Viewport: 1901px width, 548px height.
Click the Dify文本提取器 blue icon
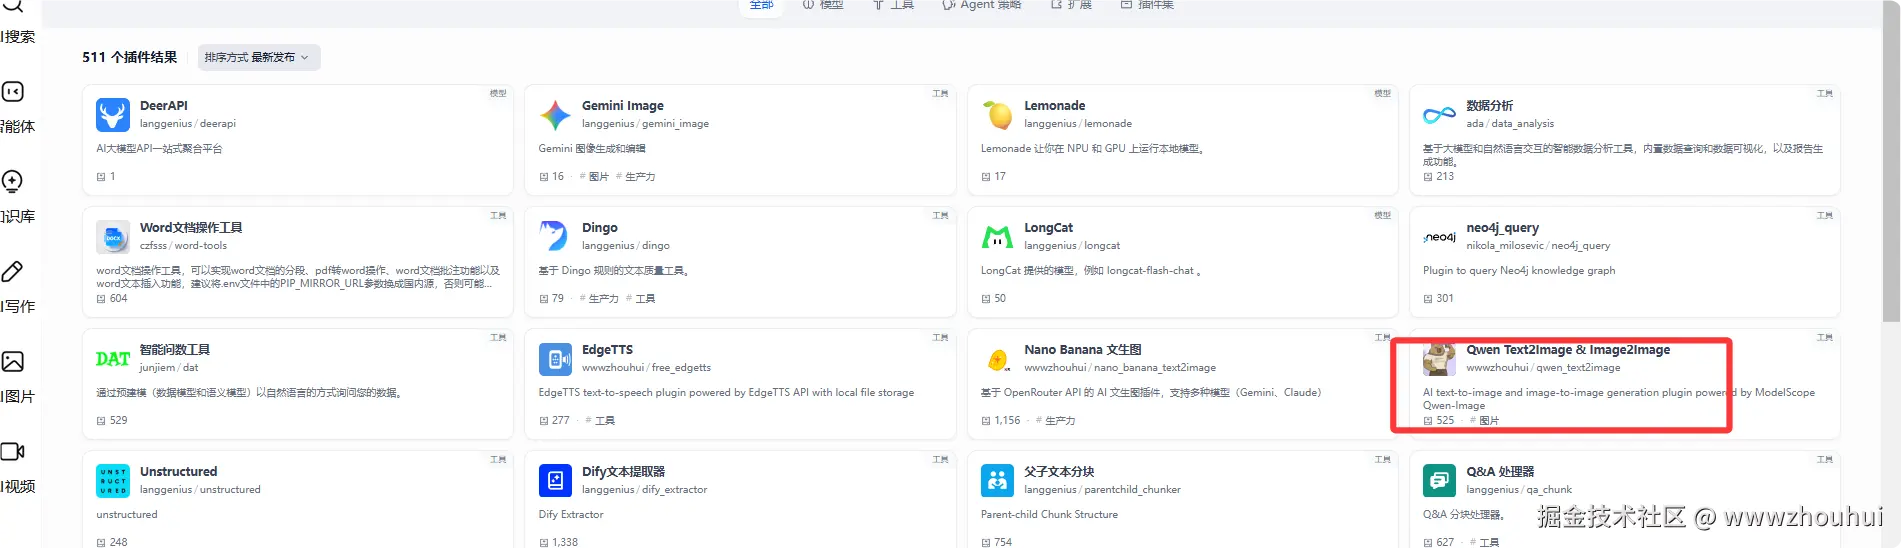click(555, 481)
